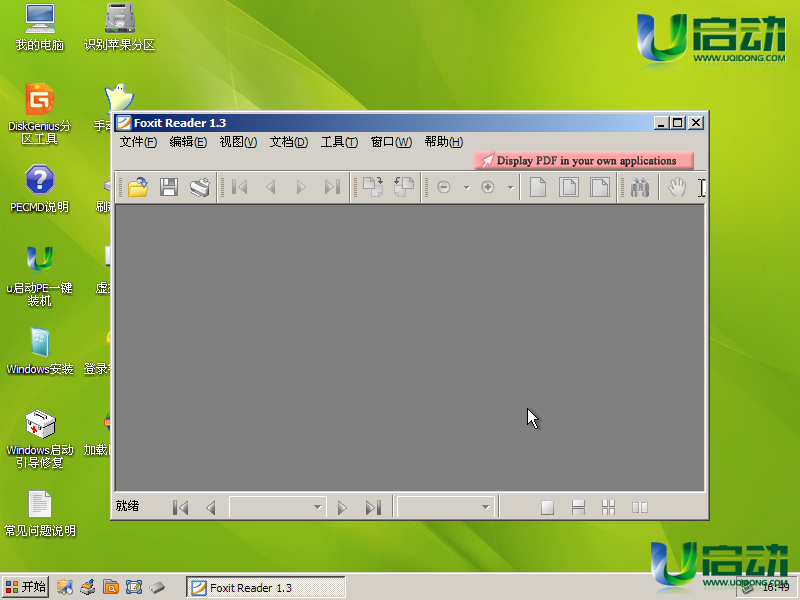Image resolution: width=800 pixels, height=600 pixels.
Task: Open a PDF with the folder icon
Action: pyautogui.click(x=138, y=187)
